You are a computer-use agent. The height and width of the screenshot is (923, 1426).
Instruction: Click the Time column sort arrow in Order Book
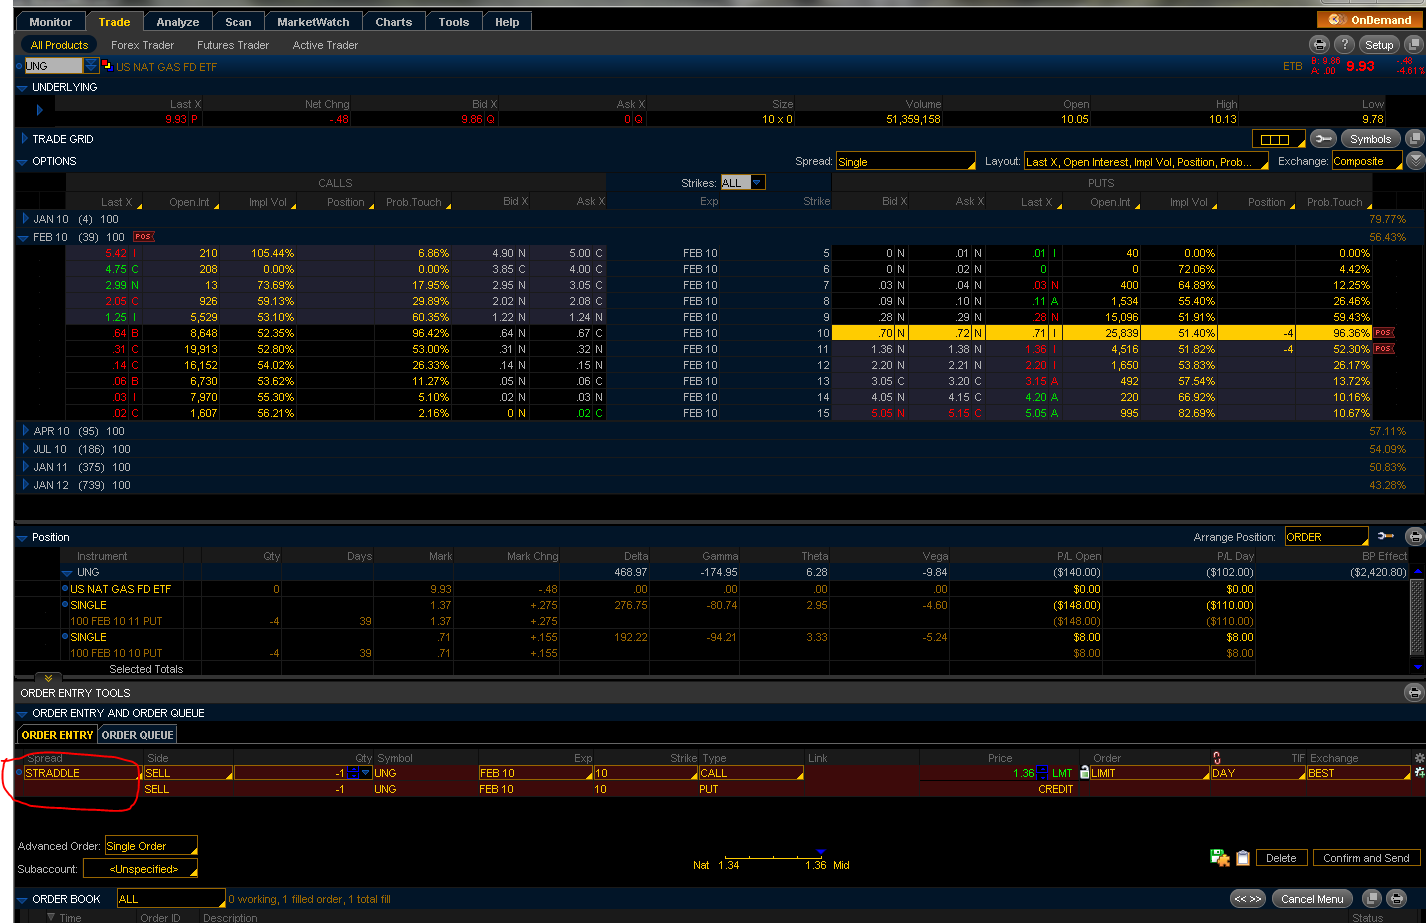point(52,917)
